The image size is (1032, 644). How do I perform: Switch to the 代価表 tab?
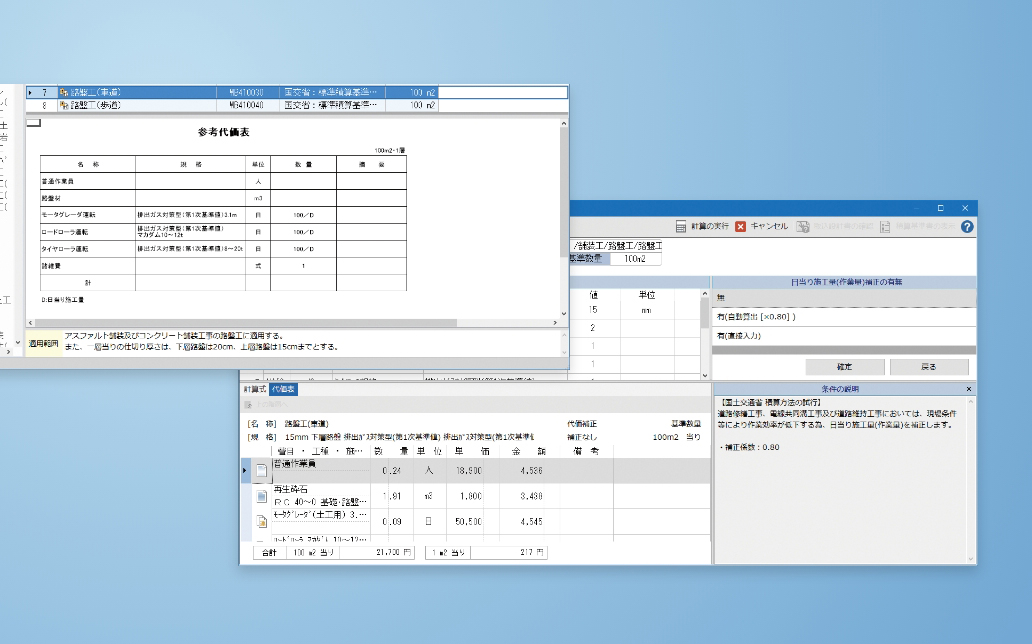coord(284,389)
